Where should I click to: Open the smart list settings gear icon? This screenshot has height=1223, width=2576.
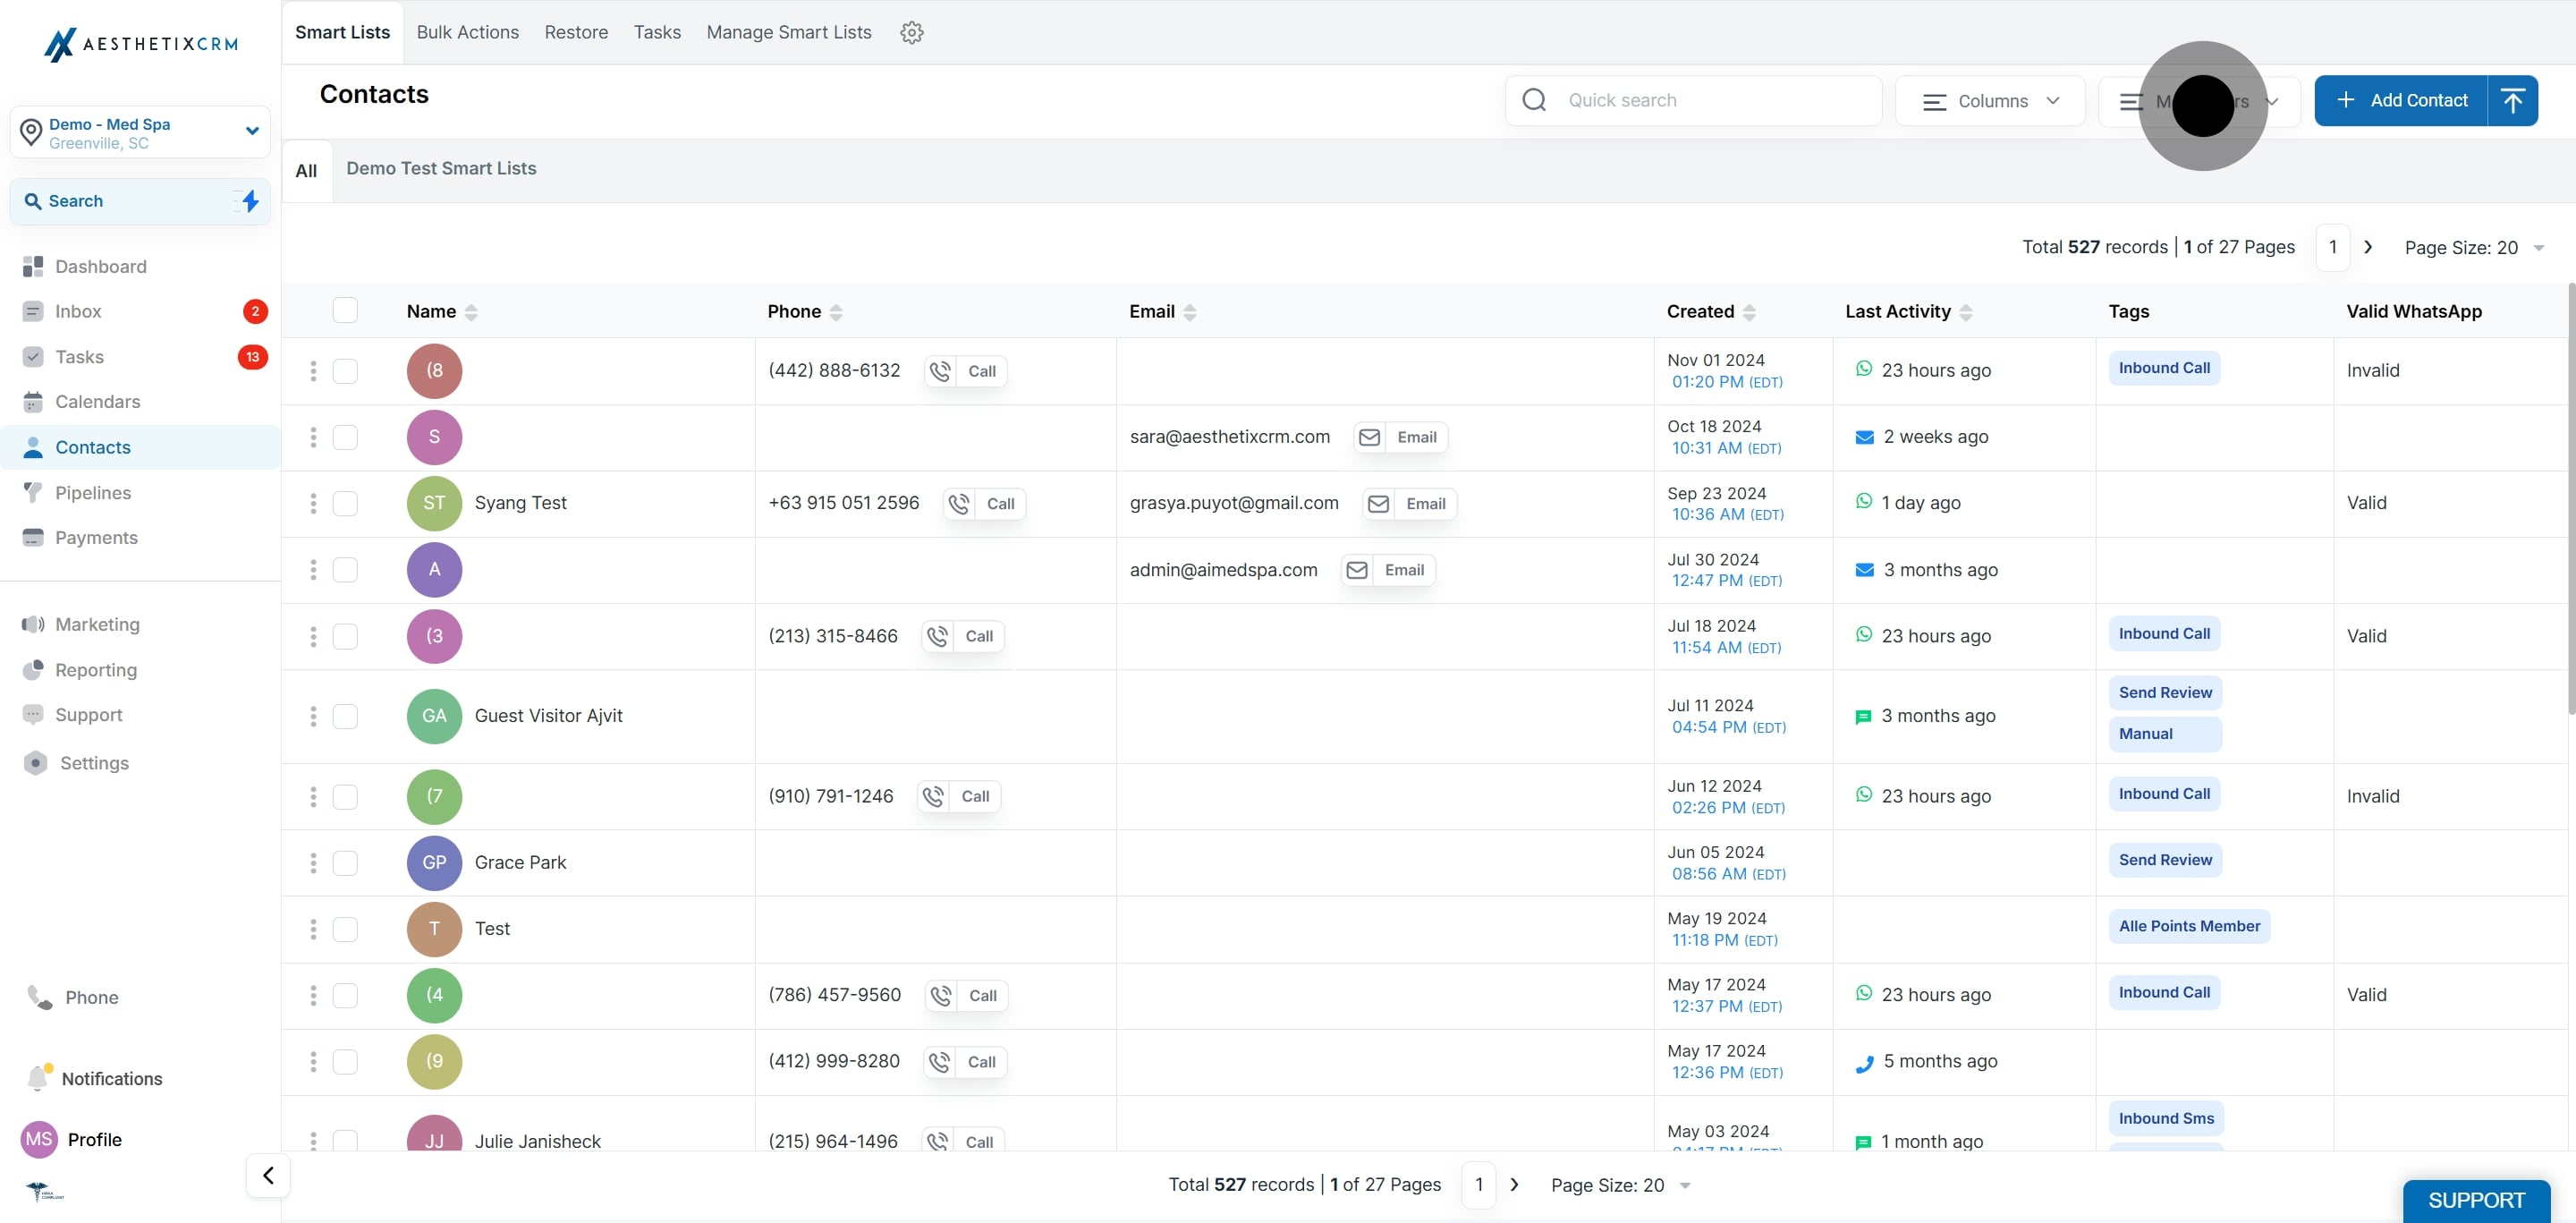tap(911, 32)
